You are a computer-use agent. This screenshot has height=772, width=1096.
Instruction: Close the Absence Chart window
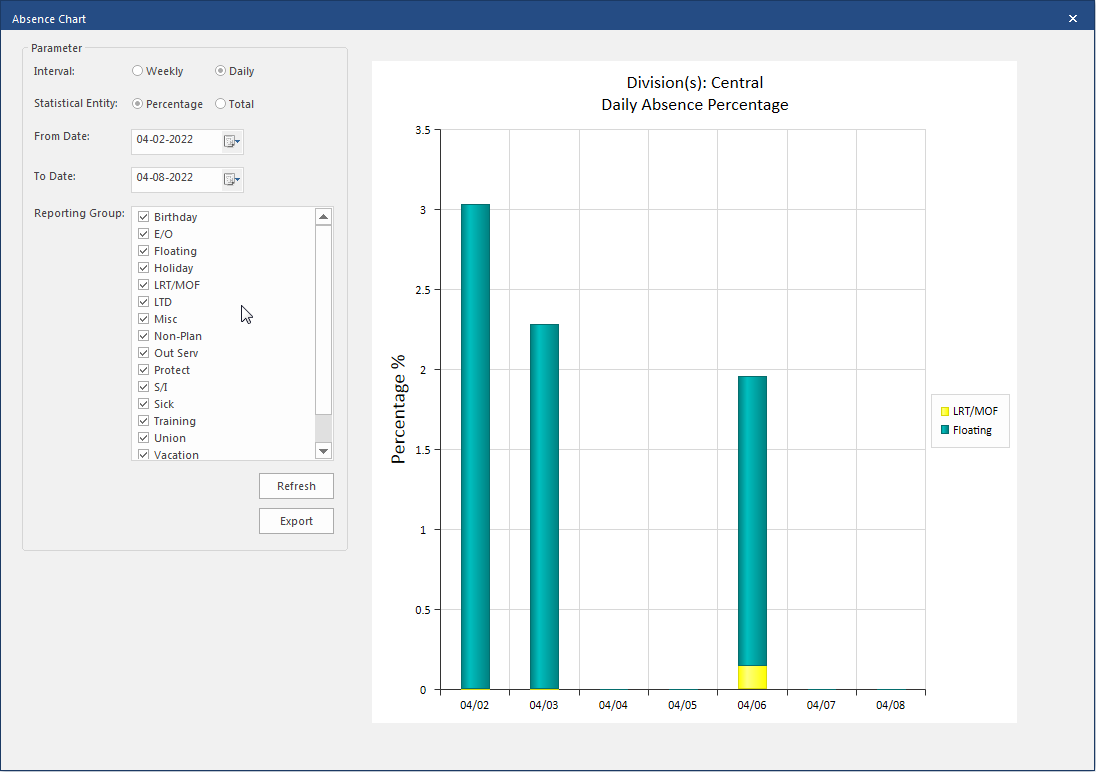pos(1073,18)
